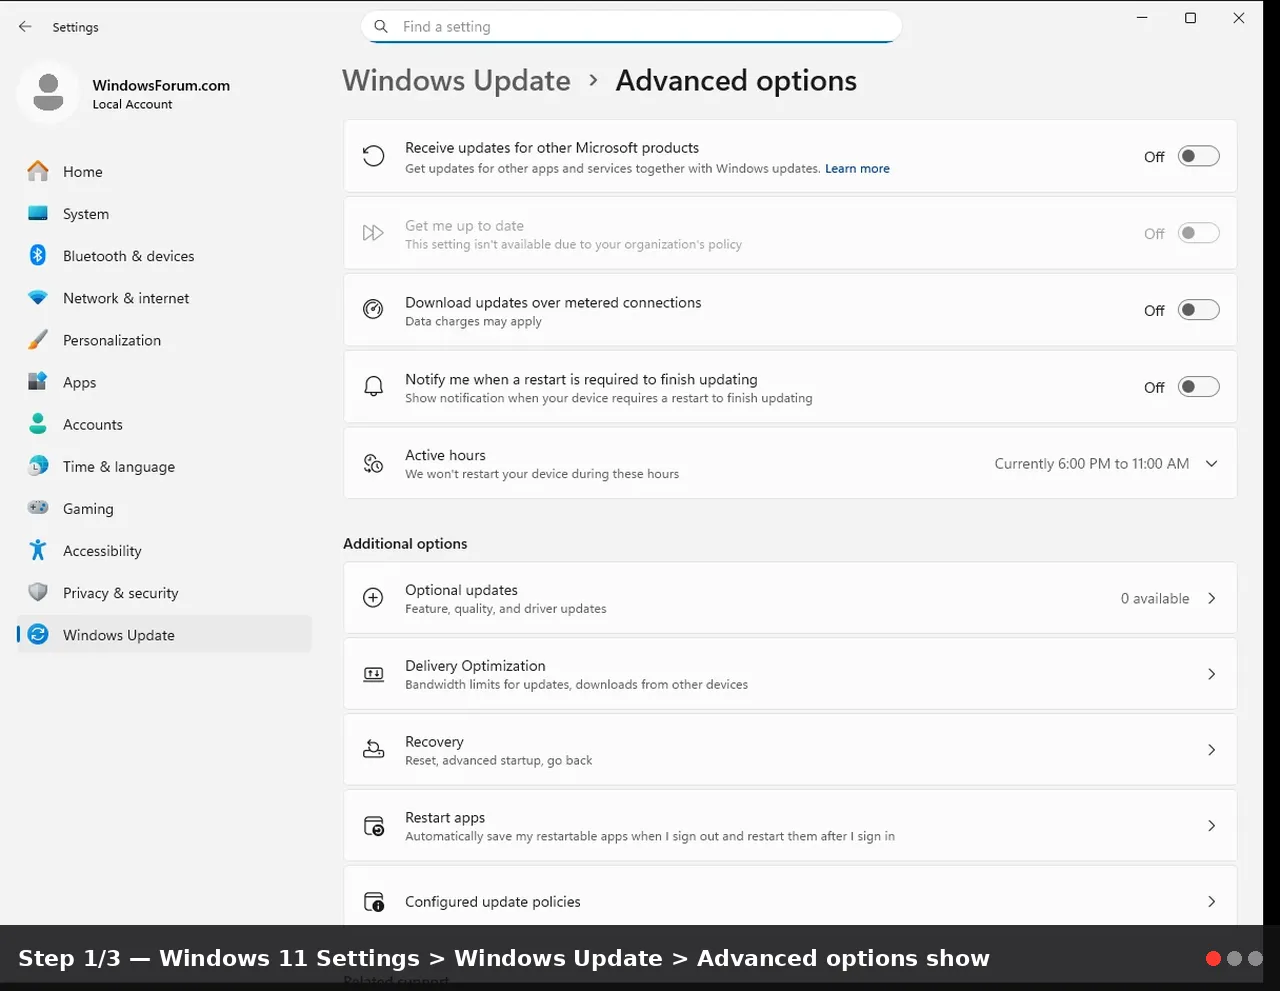Click the Apps icon in sidebar
1280x991 pixels.
click(x=38, y=382)
